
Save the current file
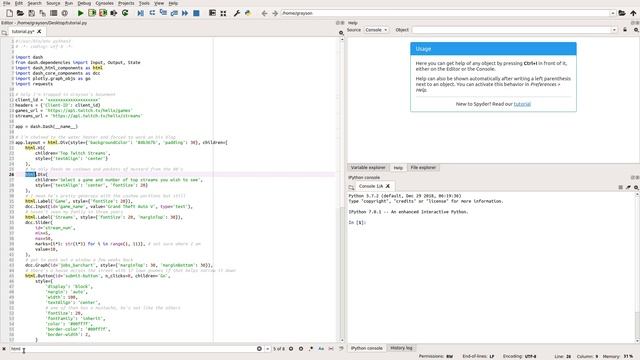pos(31,13)
